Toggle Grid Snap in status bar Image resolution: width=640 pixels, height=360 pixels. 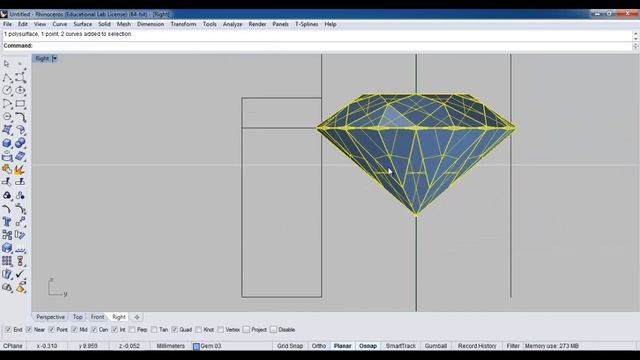[x=290, y=346]
